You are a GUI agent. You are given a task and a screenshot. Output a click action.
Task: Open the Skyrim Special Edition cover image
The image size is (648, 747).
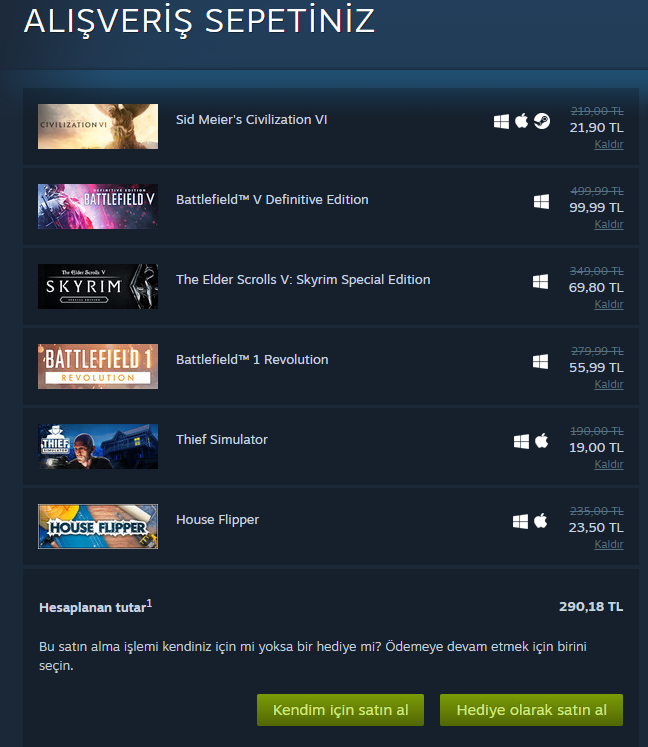click(x=98, y=286)
